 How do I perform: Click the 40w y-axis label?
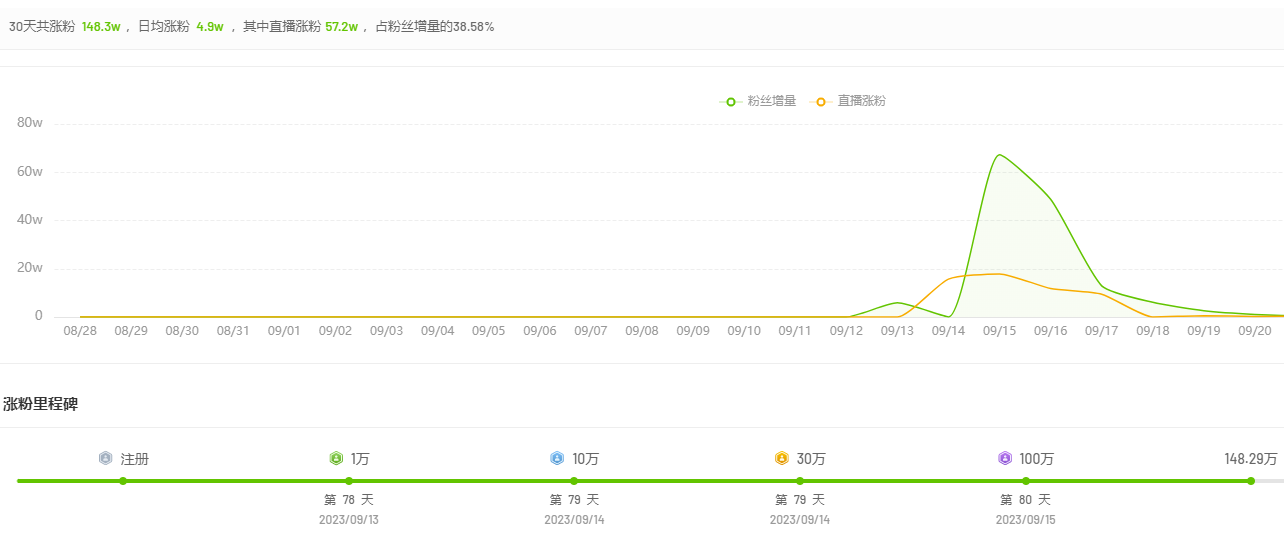coord(30,219)
